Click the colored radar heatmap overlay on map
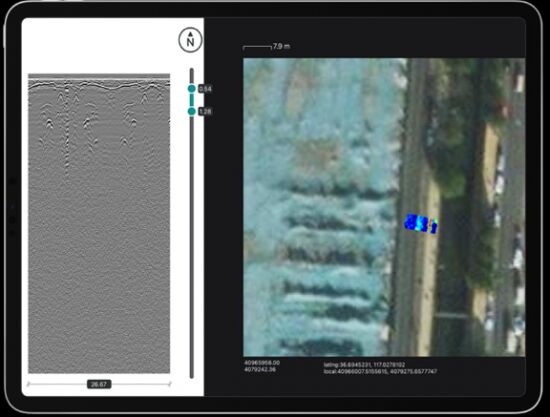Viewport: 550px width, 417px height. [x=421, y=223]
